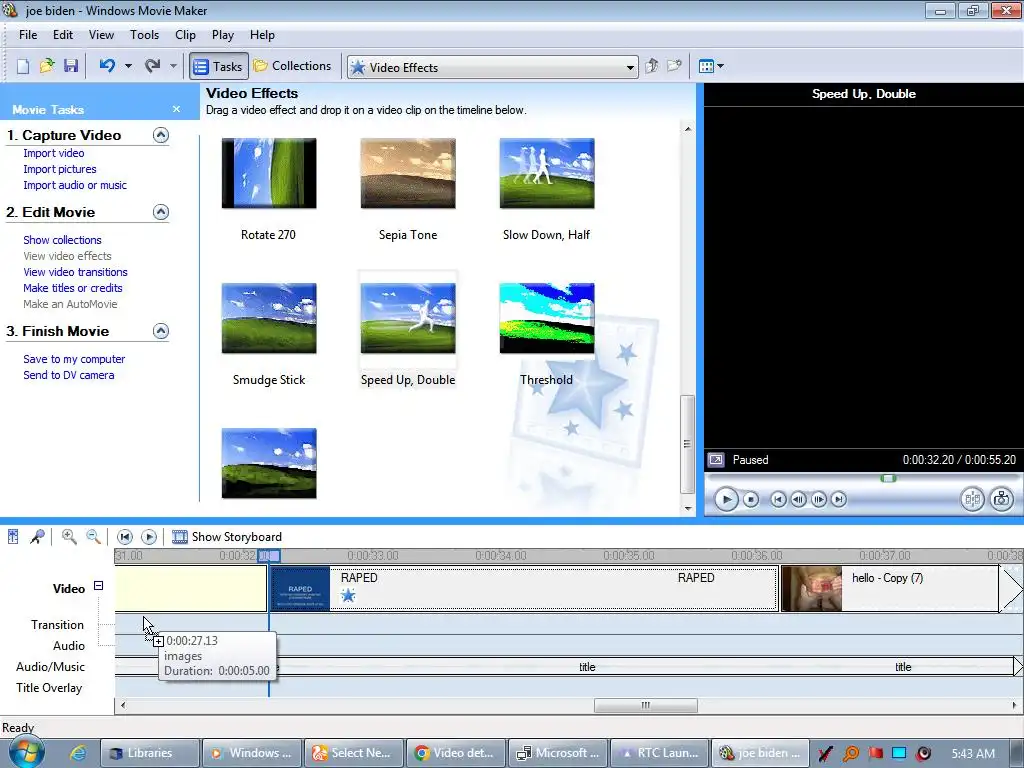1024x768 pixels.
Task: Close the Movie Tasks pane
Action: (x=176, y=109)
